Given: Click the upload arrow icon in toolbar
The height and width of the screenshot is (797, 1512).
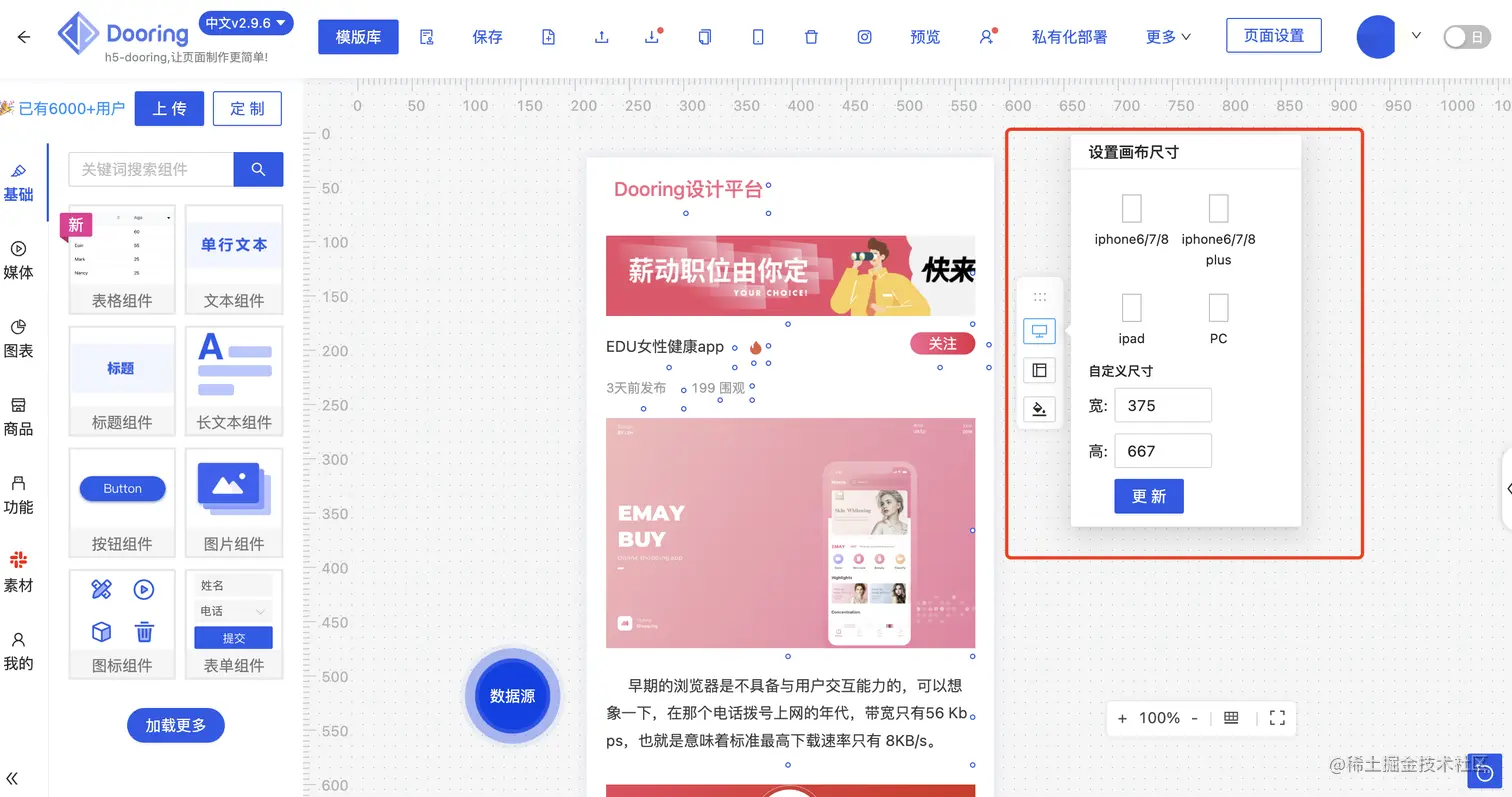Looking at the screenshot, I should point(602,37).
